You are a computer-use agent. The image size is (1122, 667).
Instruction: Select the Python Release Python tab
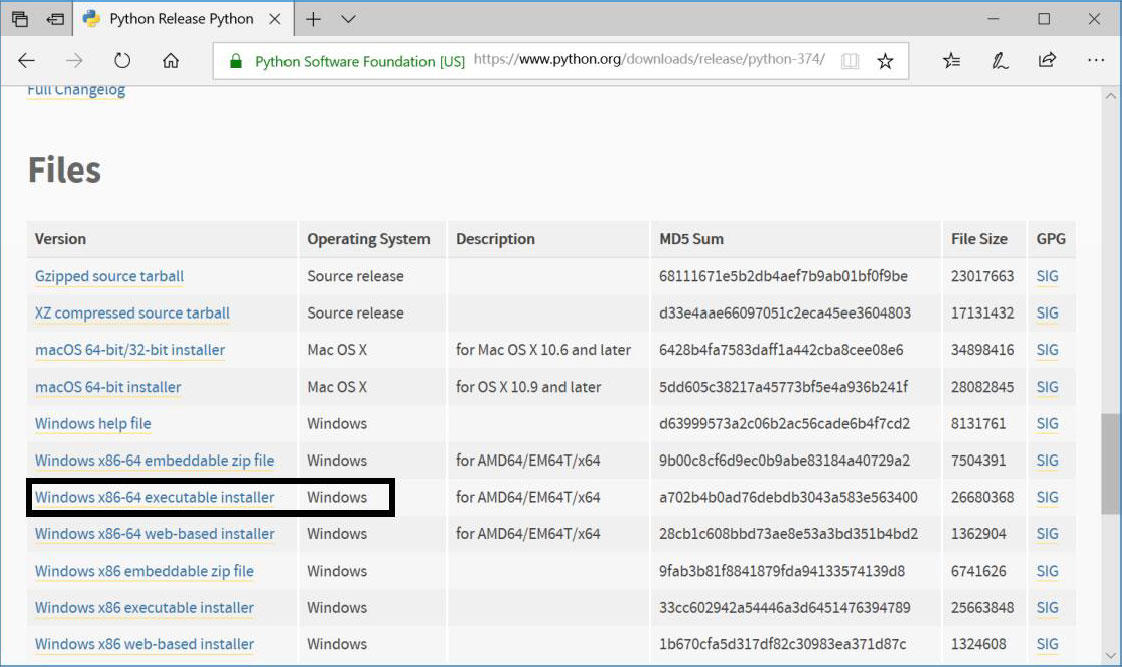coord(180,19)
